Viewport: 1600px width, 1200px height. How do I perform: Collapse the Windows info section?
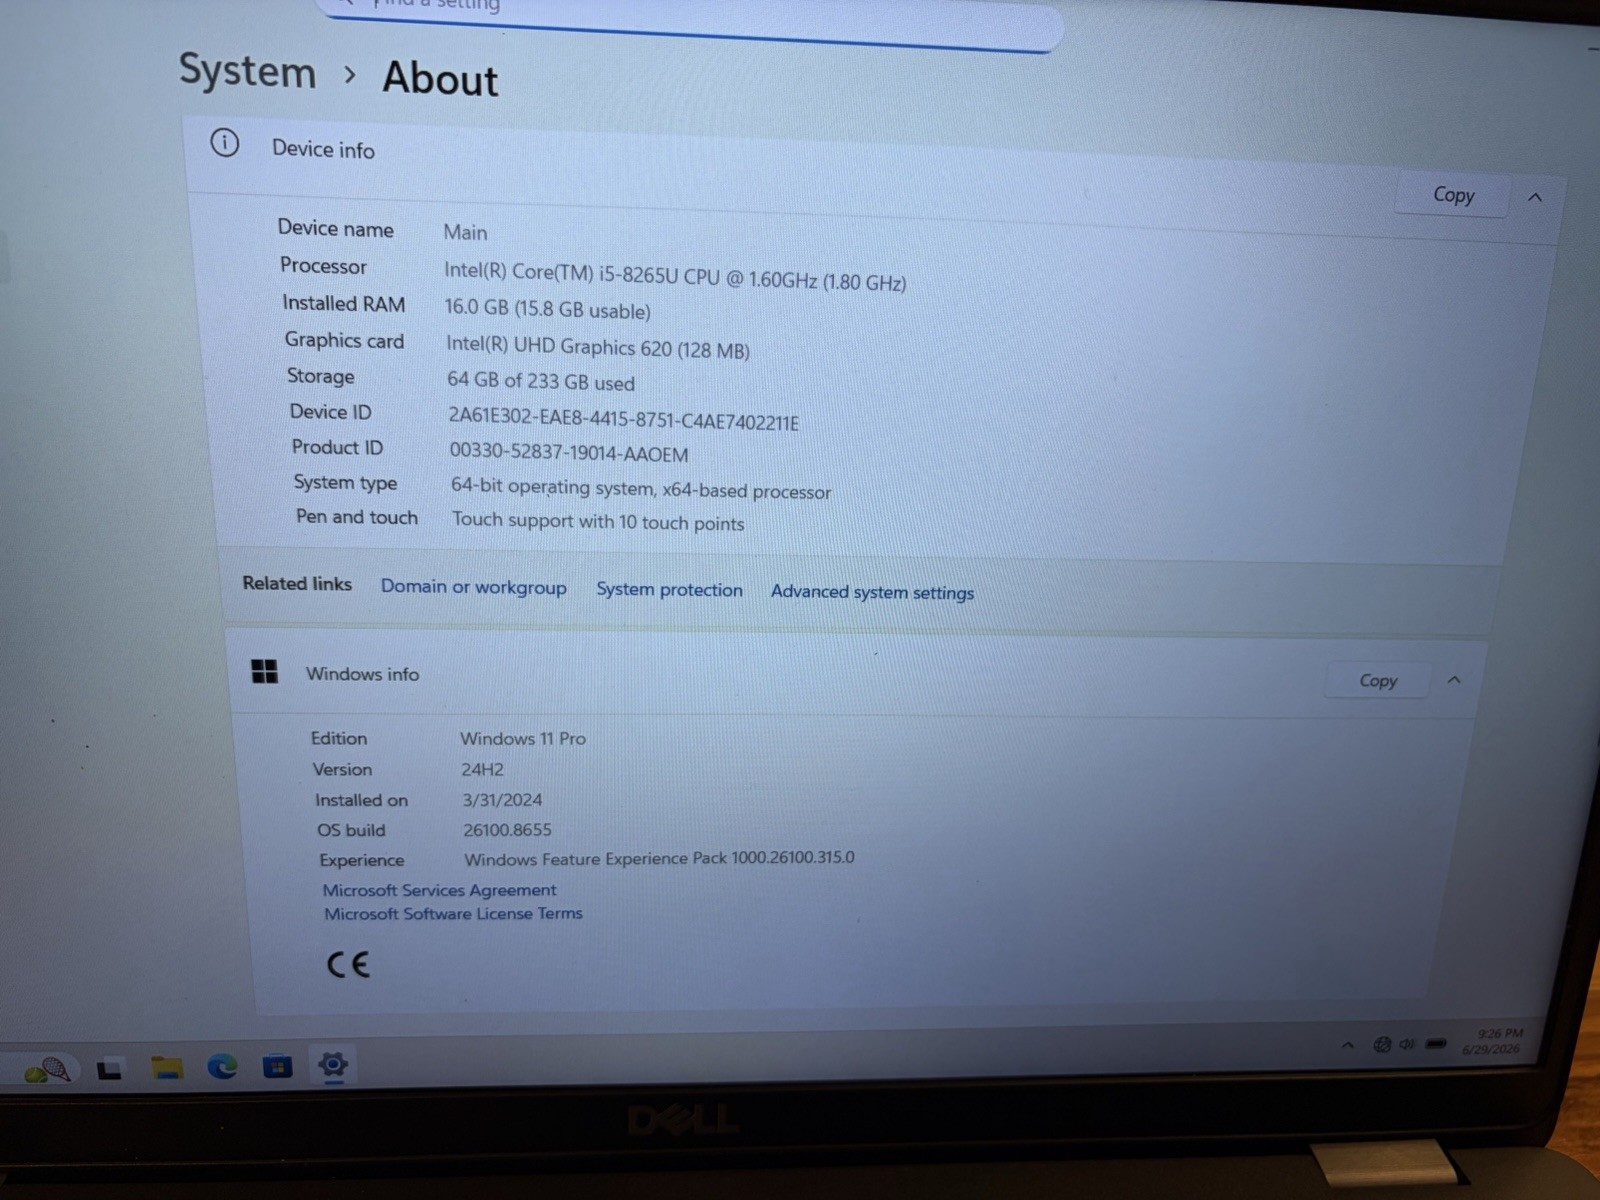(1454, 680)
